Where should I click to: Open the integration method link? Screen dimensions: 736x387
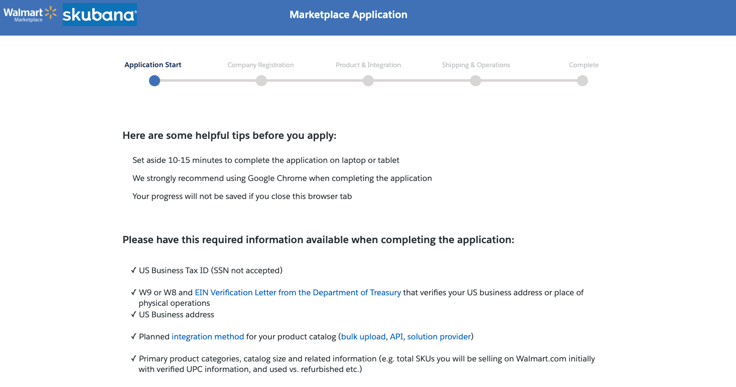coord(207,337)
